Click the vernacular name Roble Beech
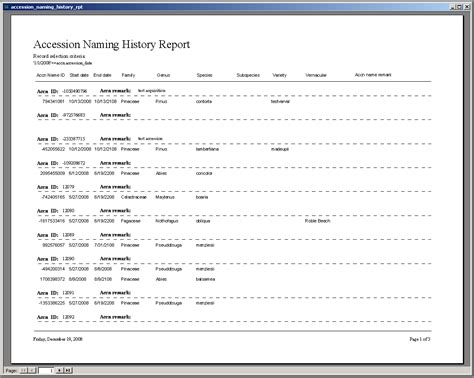 [x=317, y=221]
